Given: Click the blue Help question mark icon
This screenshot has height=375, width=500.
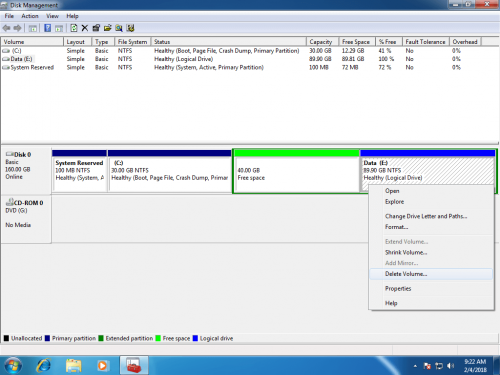Looking at the screenshot, I should click(x=47, y=28).
